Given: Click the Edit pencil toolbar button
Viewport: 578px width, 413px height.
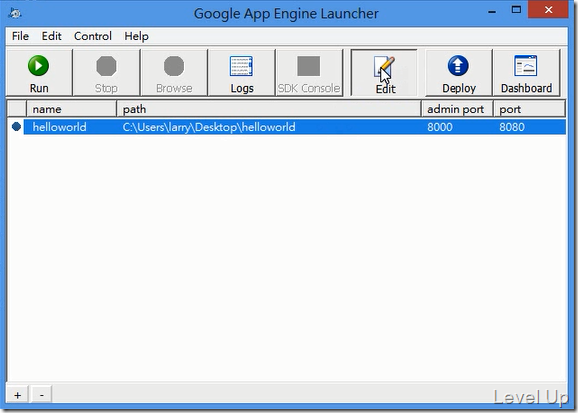Looking at the screenshot, I should 384,73.
